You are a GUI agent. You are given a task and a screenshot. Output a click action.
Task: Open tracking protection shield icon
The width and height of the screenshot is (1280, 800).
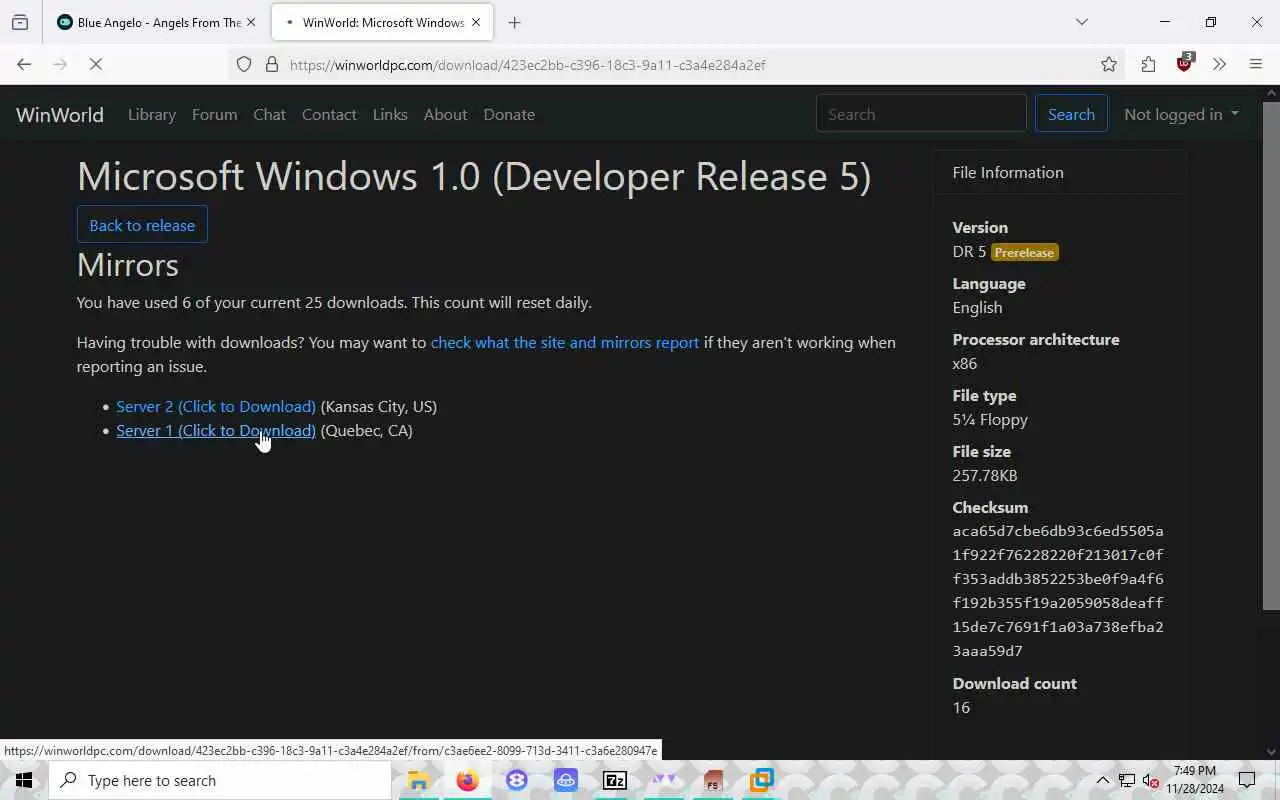[x=244, y=64]
